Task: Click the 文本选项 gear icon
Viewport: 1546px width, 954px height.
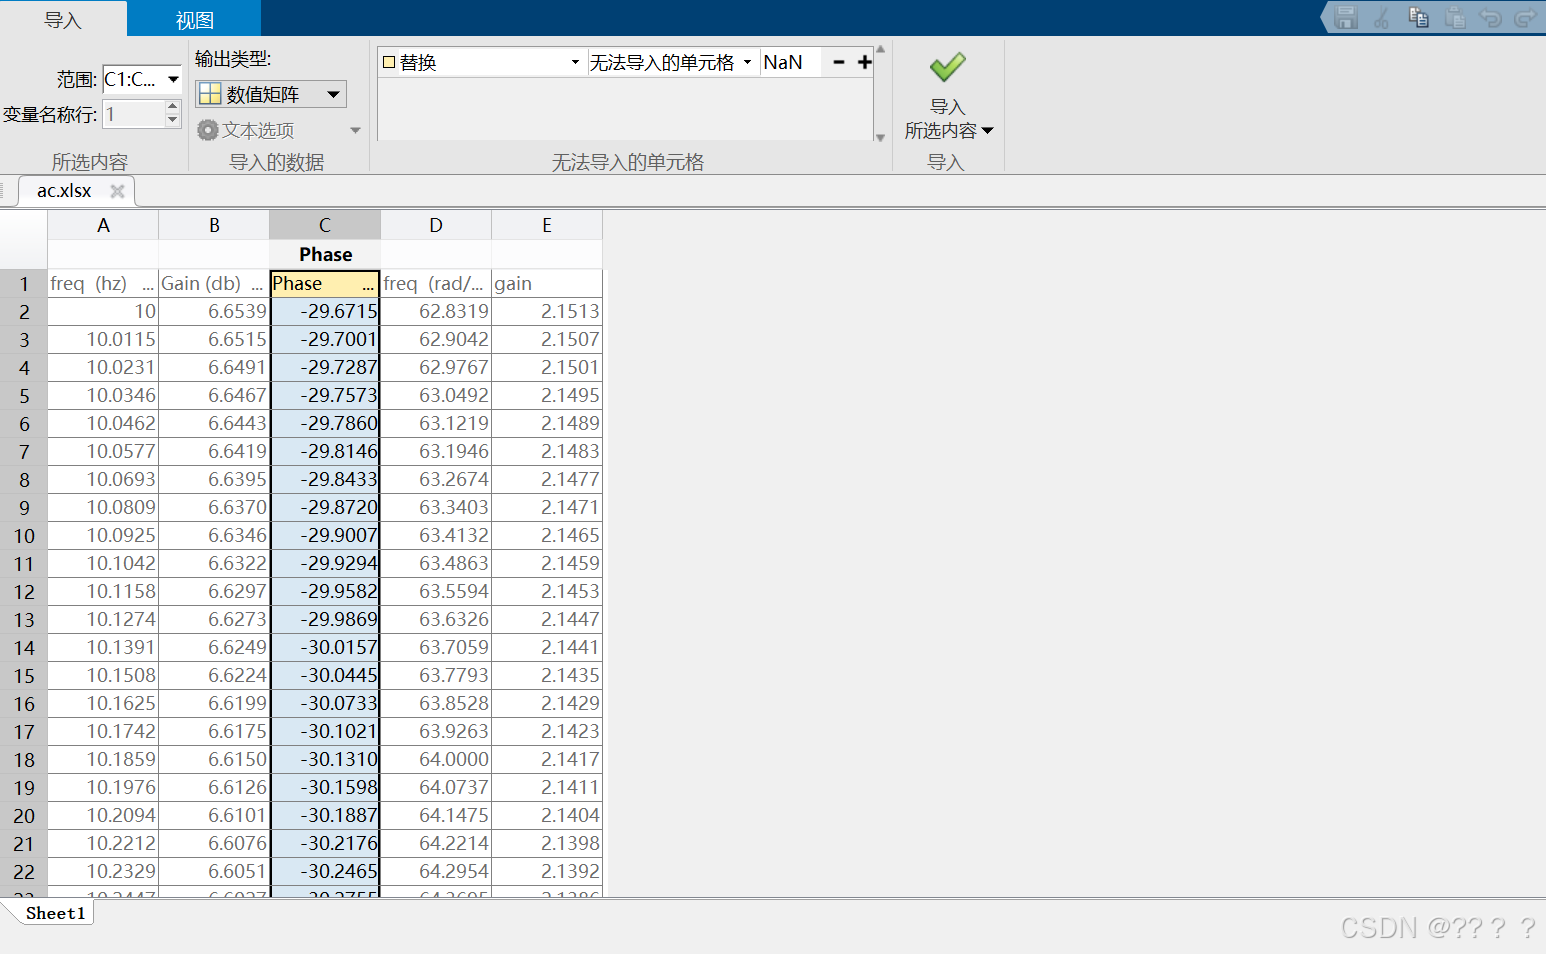Action: point(207,129)
